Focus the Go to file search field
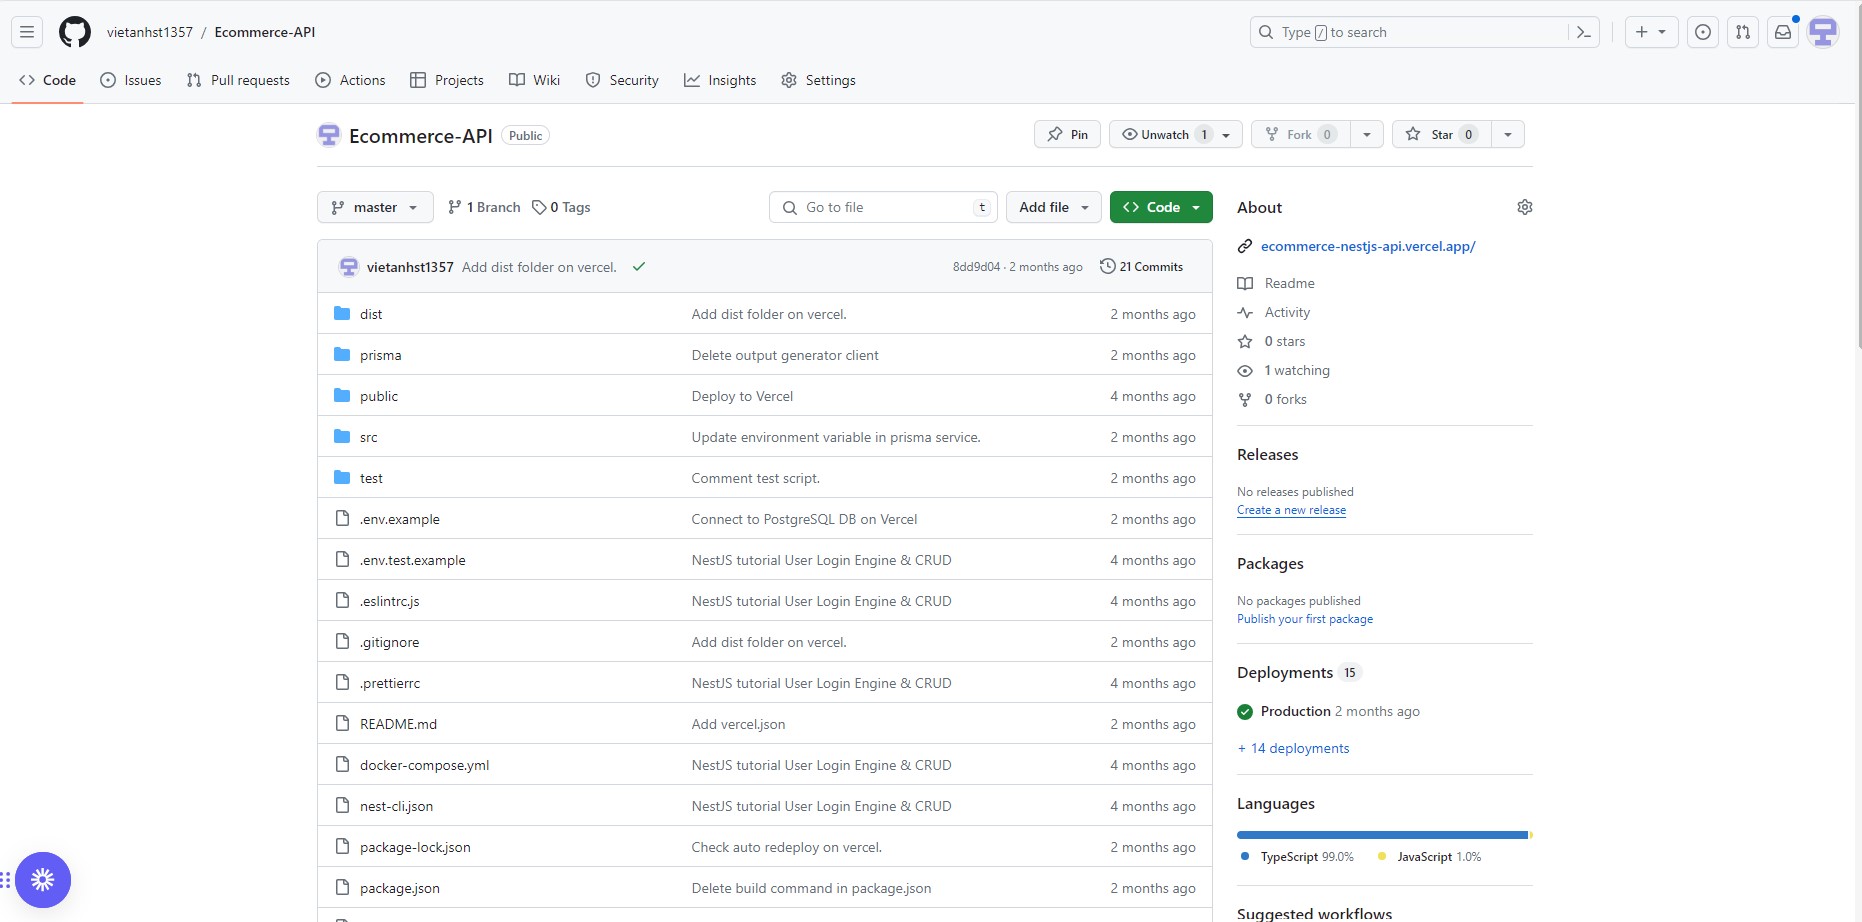 click(883, 207)
